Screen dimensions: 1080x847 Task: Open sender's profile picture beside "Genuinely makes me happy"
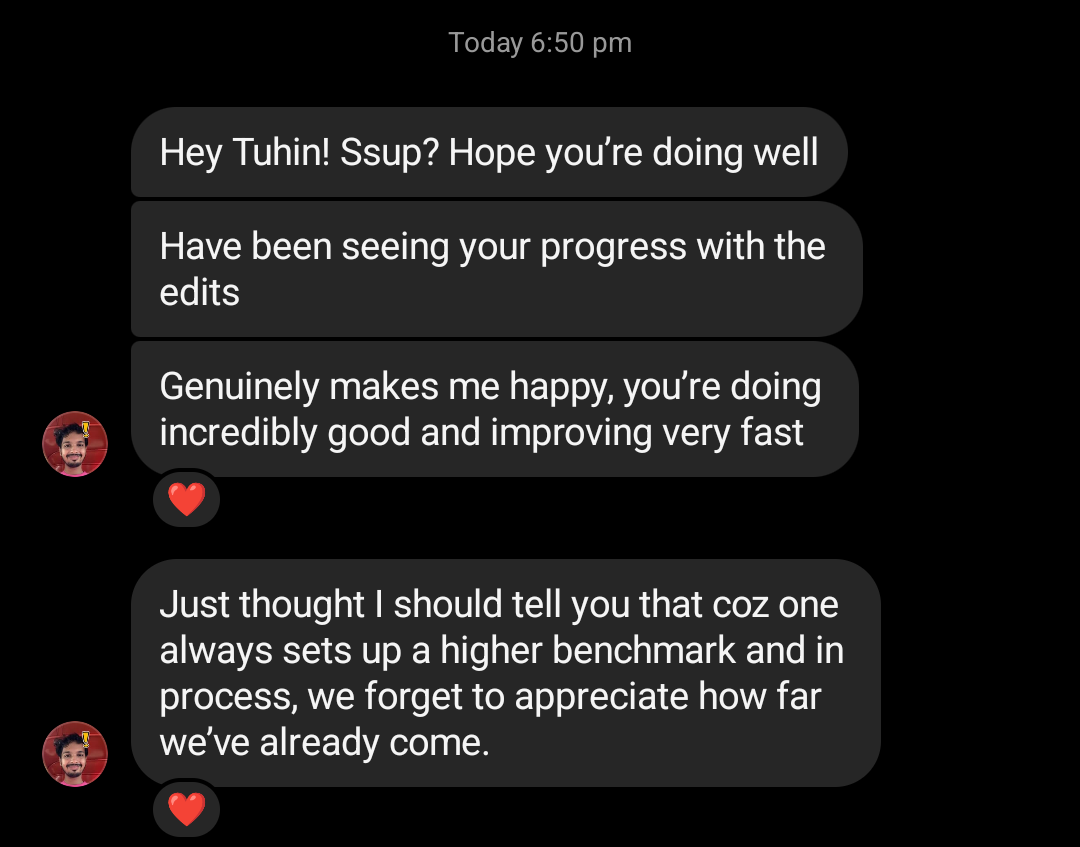click(74, 444)
